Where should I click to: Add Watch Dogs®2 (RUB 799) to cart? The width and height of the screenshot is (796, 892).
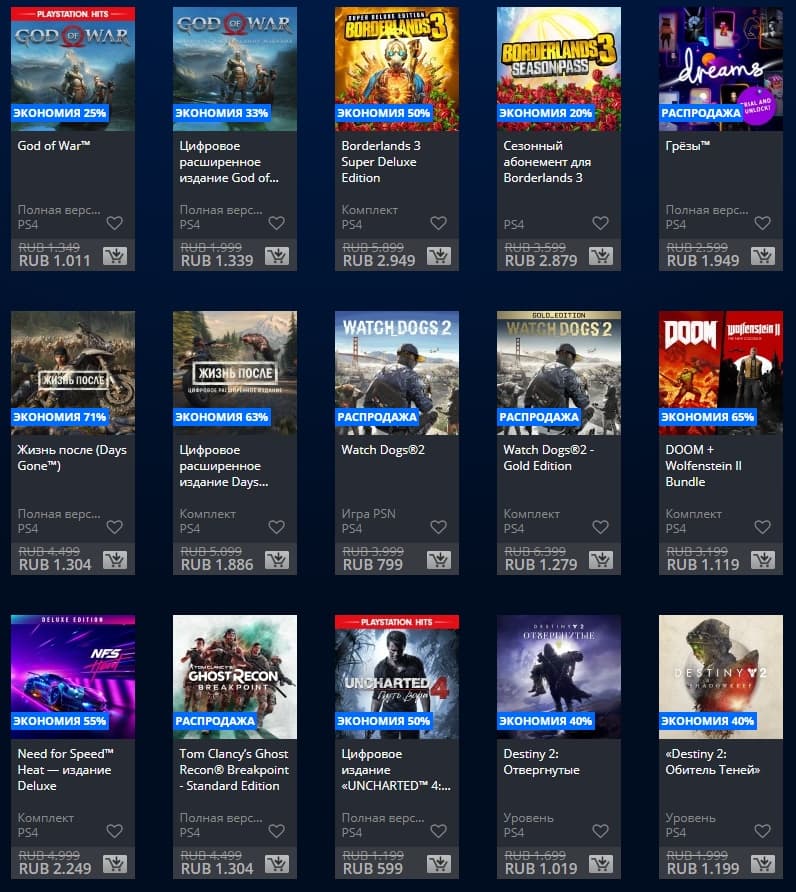[x=439, y=560]
